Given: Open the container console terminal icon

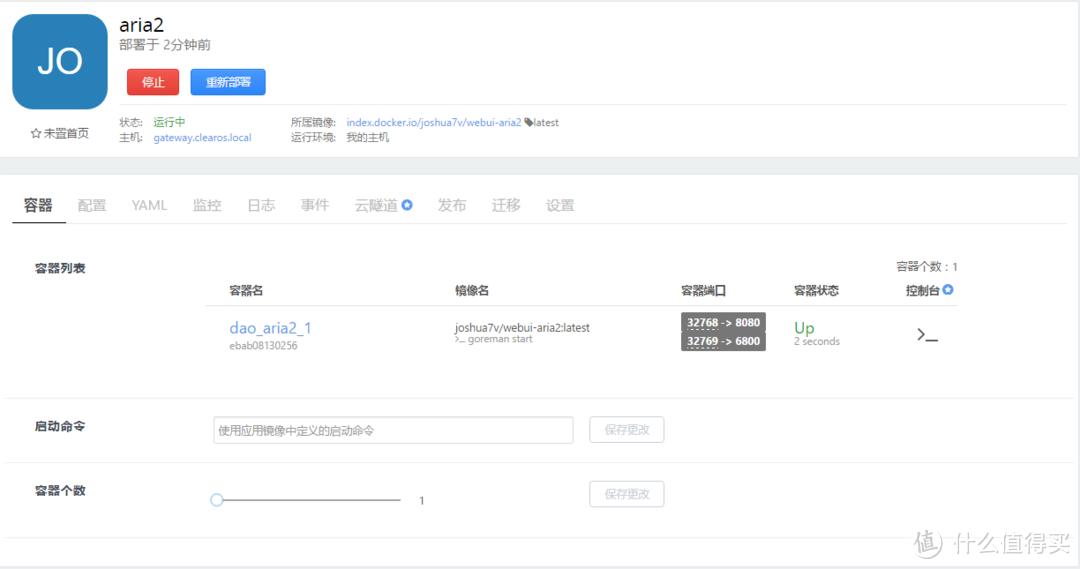Looking at the screenshot, I should [x=927, y=335].
